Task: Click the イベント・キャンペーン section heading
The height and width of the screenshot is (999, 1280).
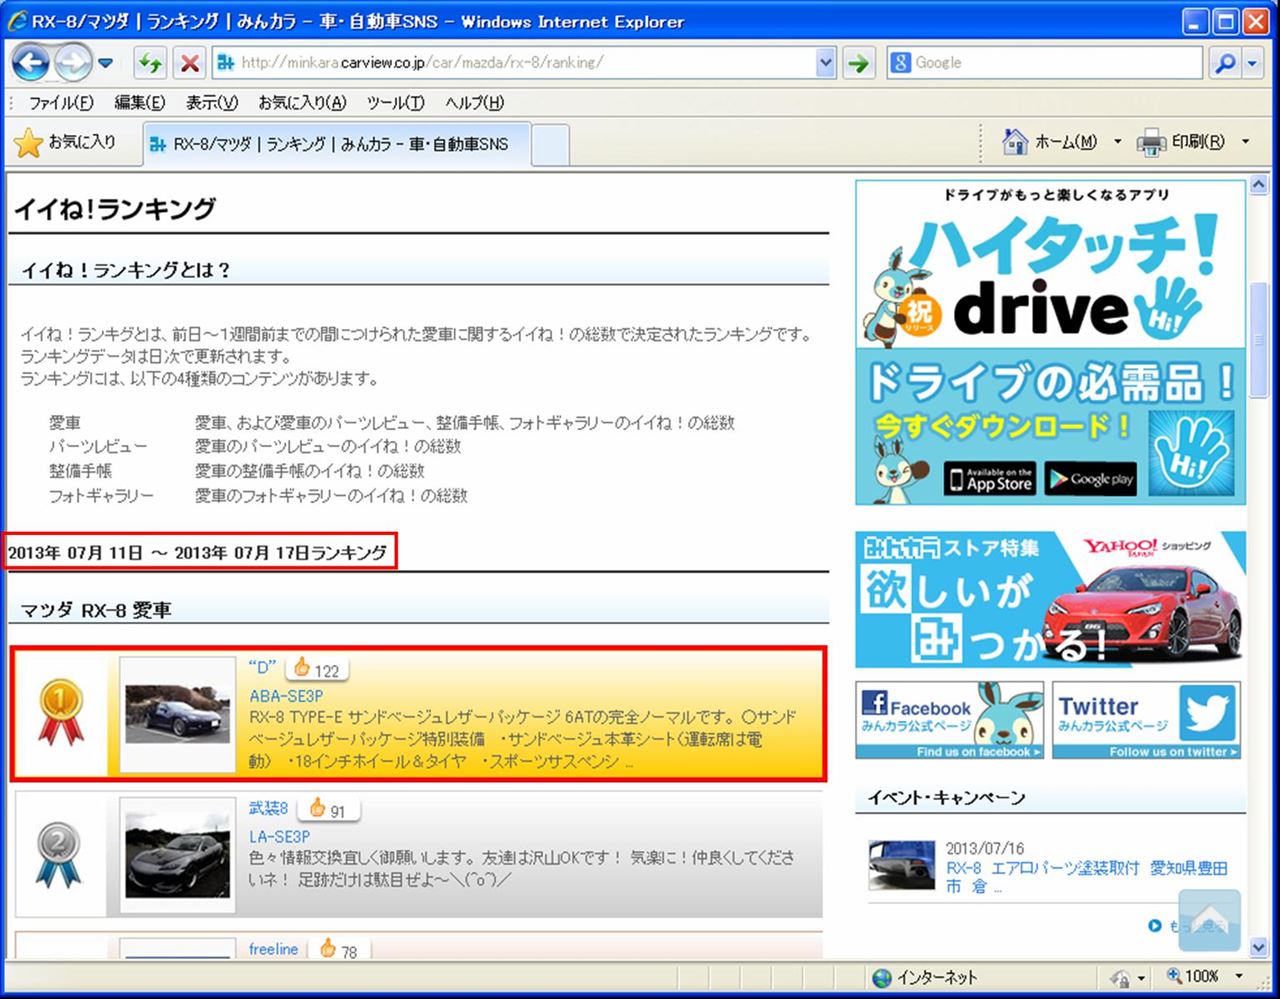Action: 946,798
